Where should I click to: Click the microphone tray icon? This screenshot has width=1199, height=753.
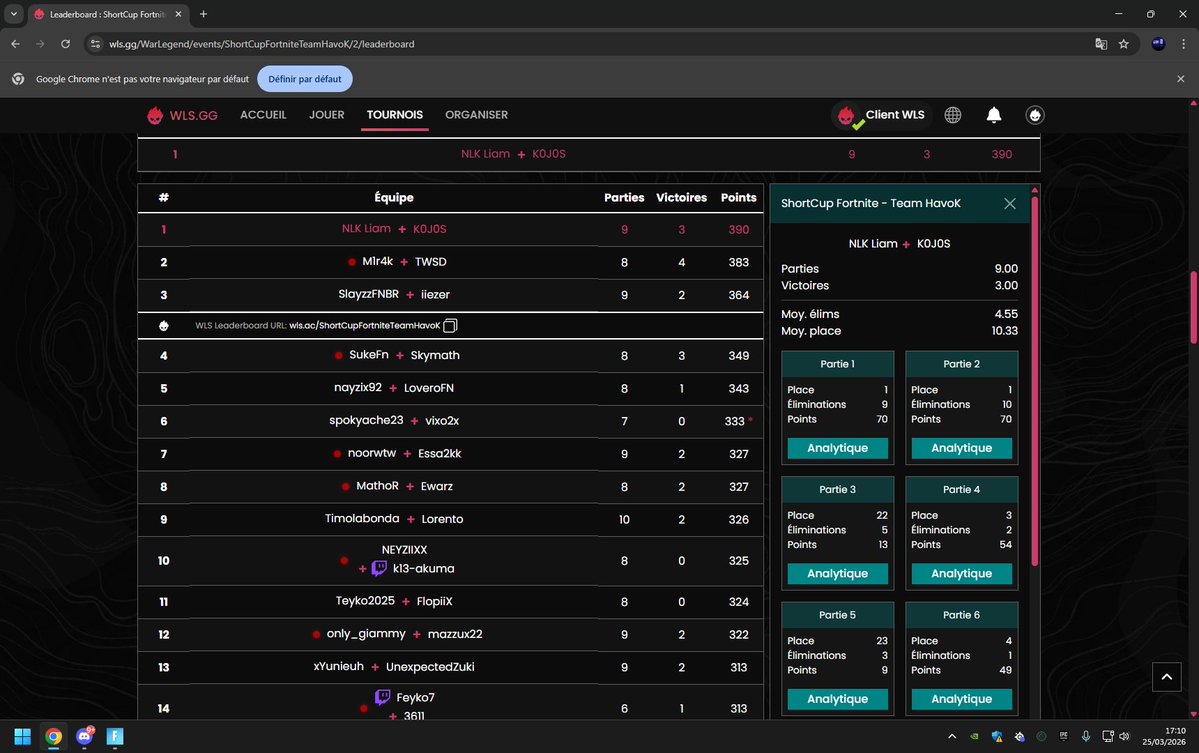click(x=1085, y=736)
